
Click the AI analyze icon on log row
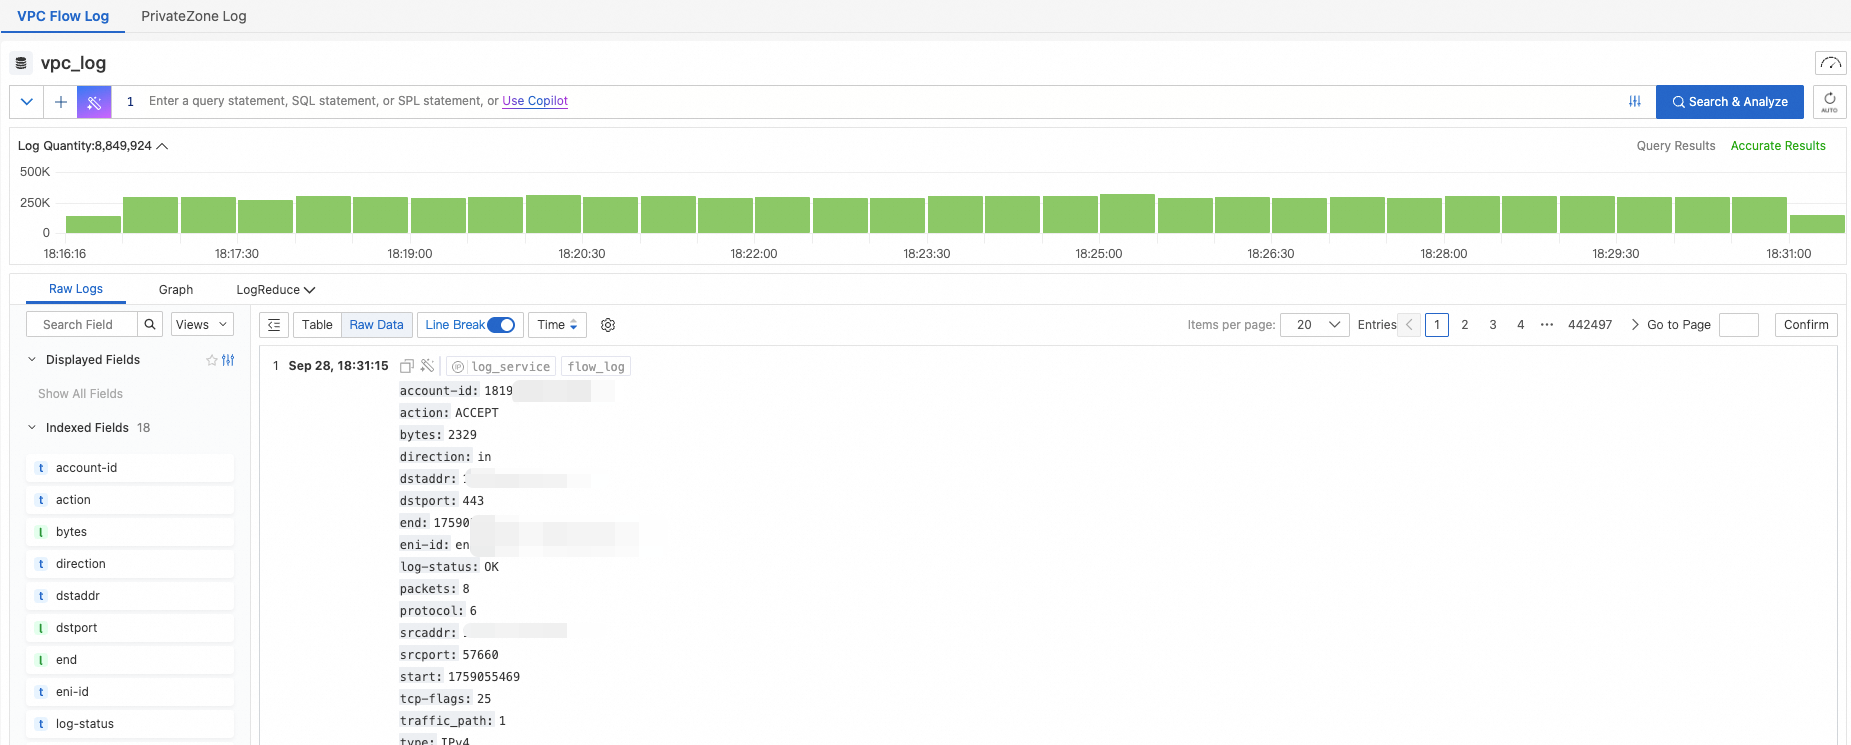click(427, 366)
